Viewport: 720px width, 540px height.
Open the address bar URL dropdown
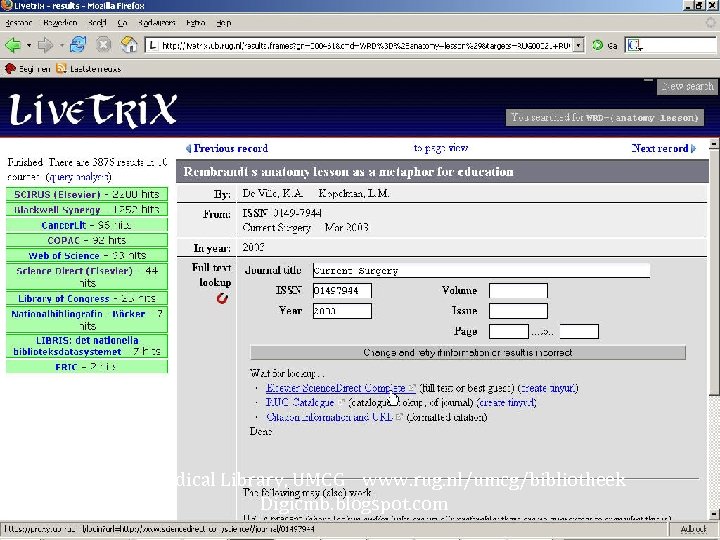(x=579, y=45)
